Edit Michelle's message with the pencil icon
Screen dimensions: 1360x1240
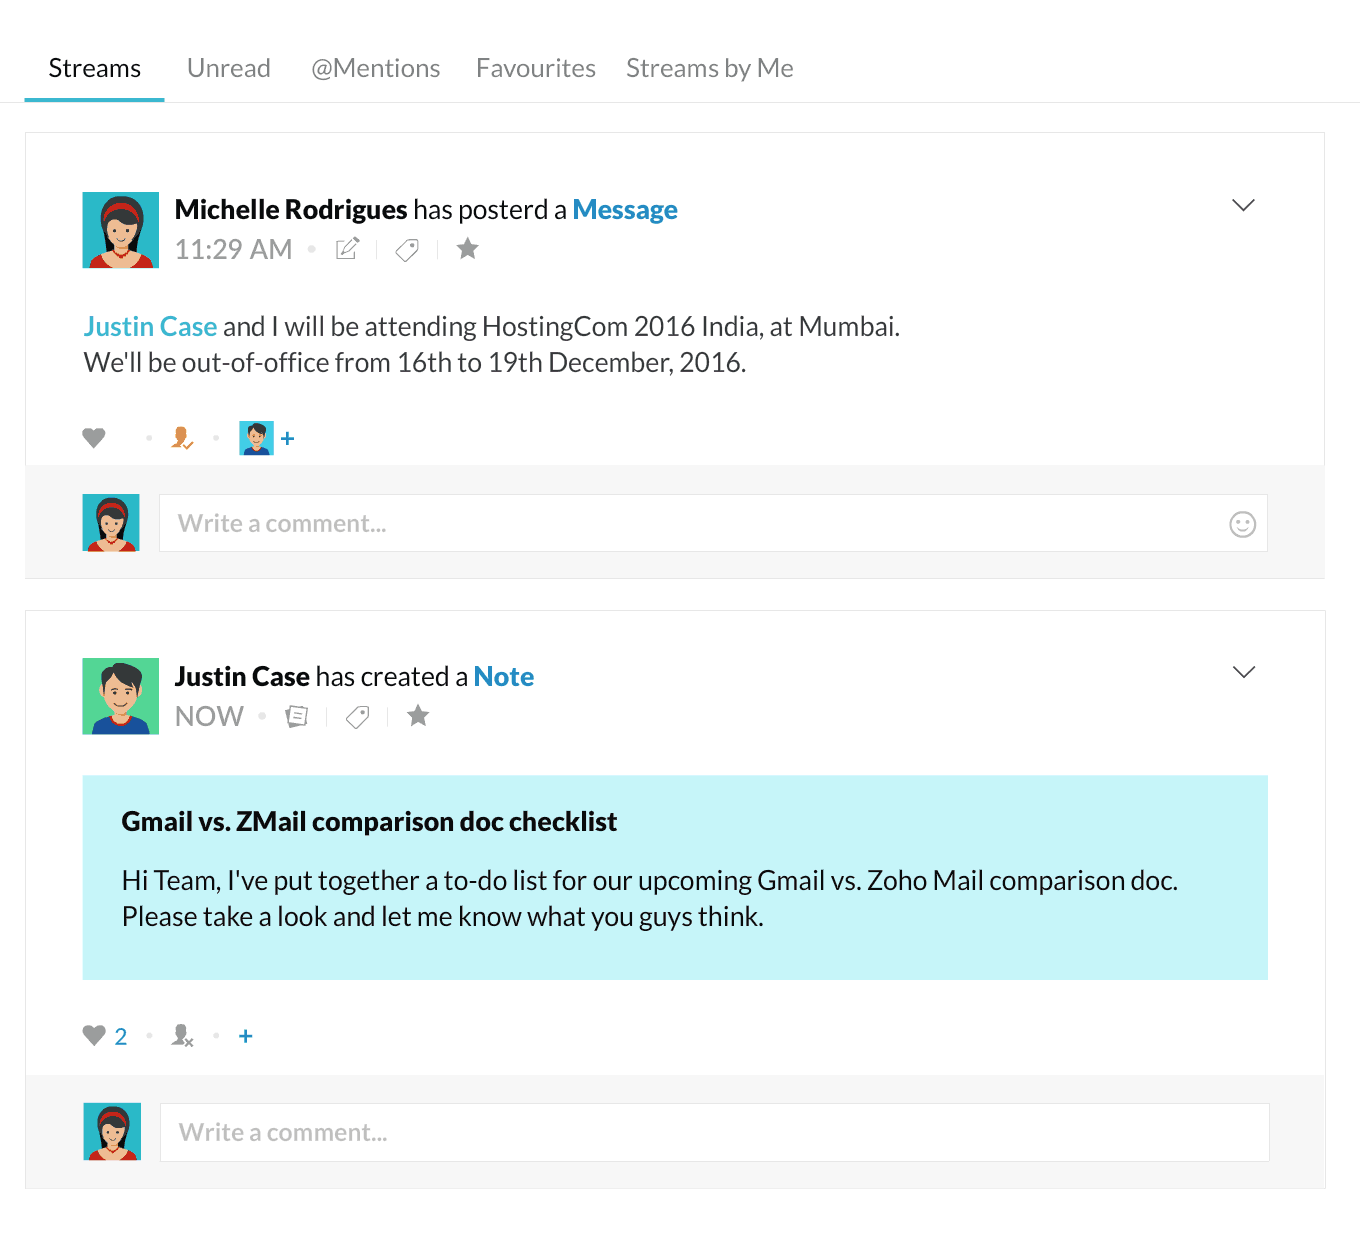pyautogui.click(x=347, y=249)
